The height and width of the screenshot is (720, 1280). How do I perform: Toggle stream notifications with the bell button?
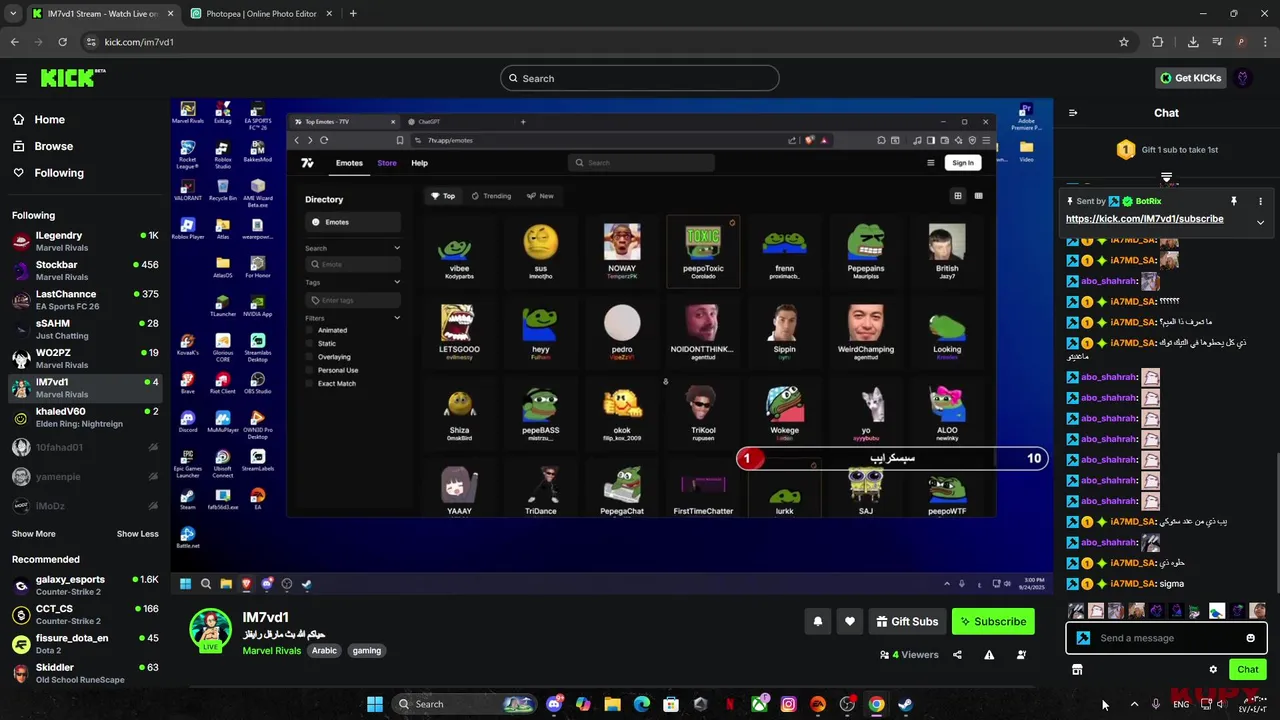(817, 621)
